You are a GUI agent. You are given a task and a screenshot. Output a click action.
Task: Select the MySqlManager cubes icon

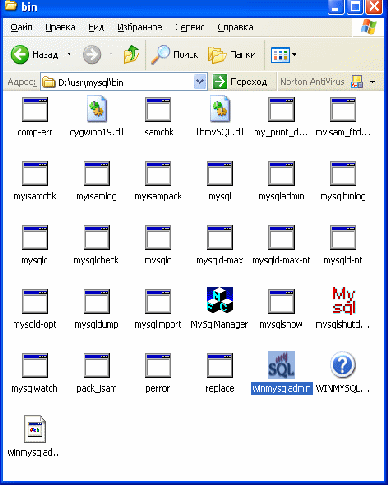220,300
